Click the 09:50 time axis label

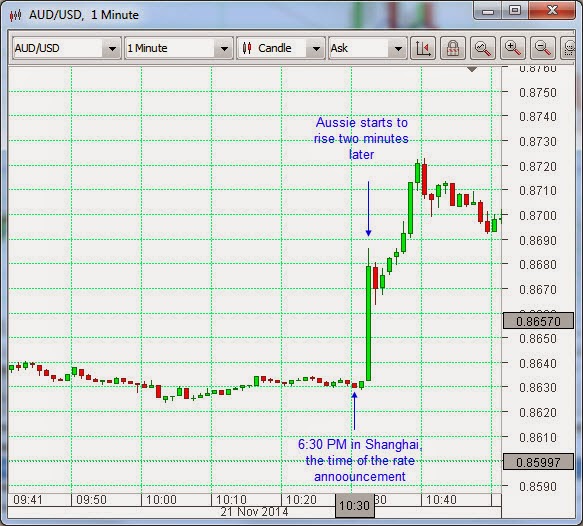[x=91, y=500]
